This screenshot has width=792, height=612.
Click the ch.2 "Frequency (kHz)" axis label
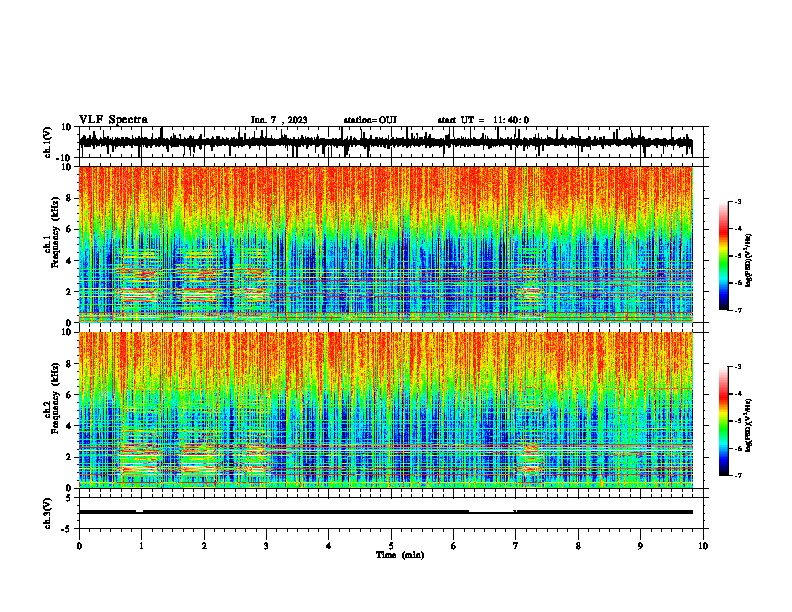[x=56, y=398]
